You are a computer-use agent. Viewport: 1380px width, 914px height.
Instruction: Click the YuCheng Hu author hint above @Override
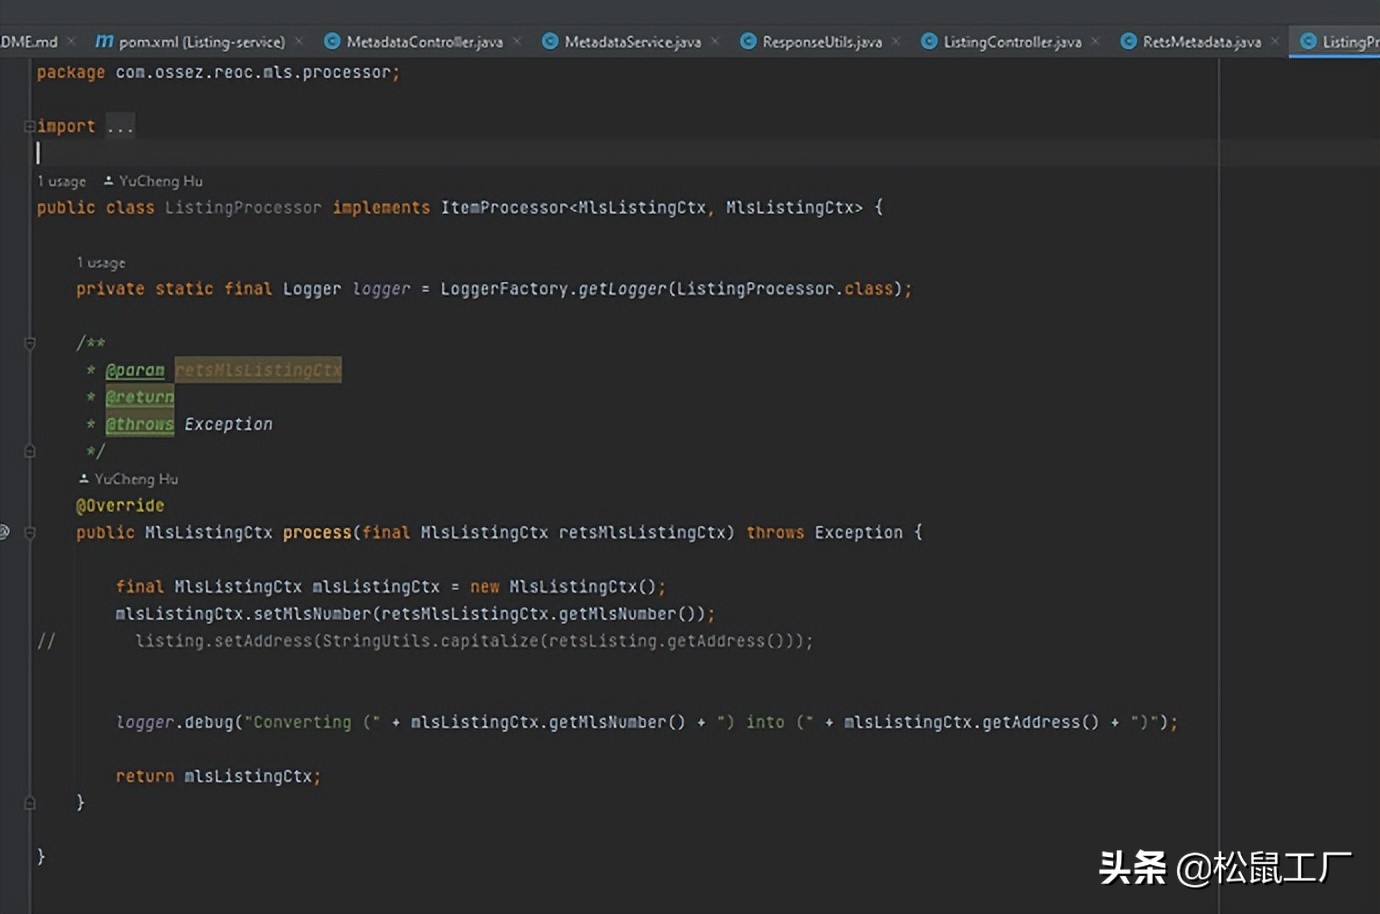pos(136,479)
